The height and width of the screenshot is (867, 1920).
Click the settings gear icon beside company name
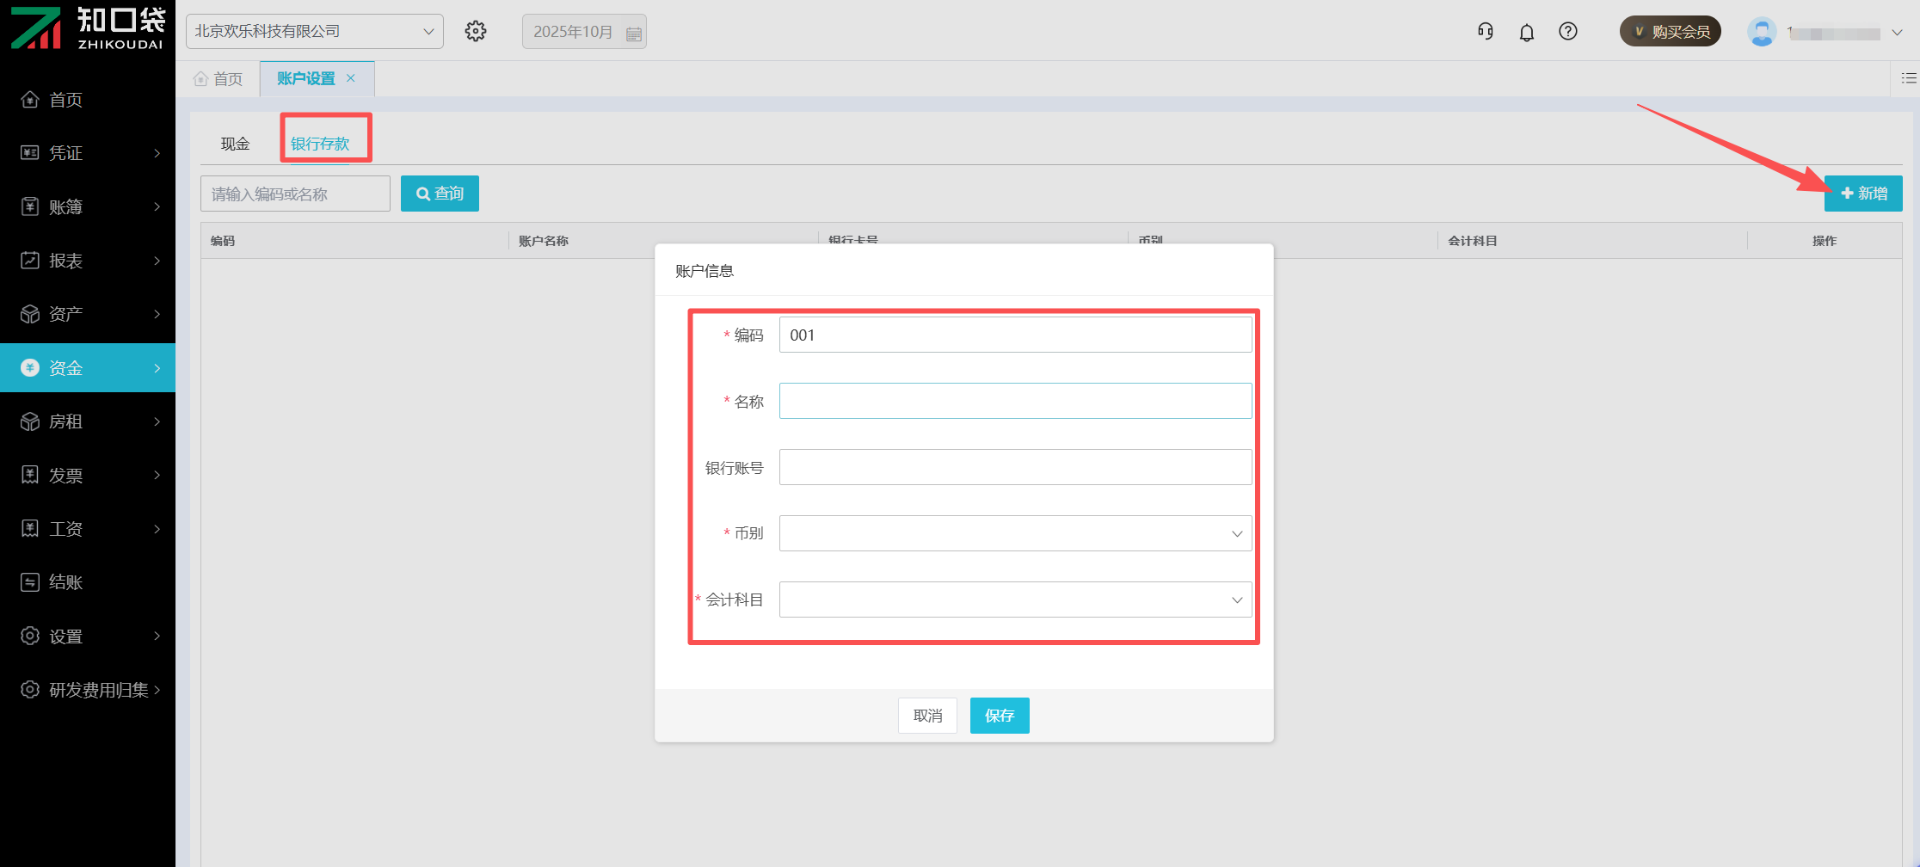pyautogui.click(x=476, y=31)
